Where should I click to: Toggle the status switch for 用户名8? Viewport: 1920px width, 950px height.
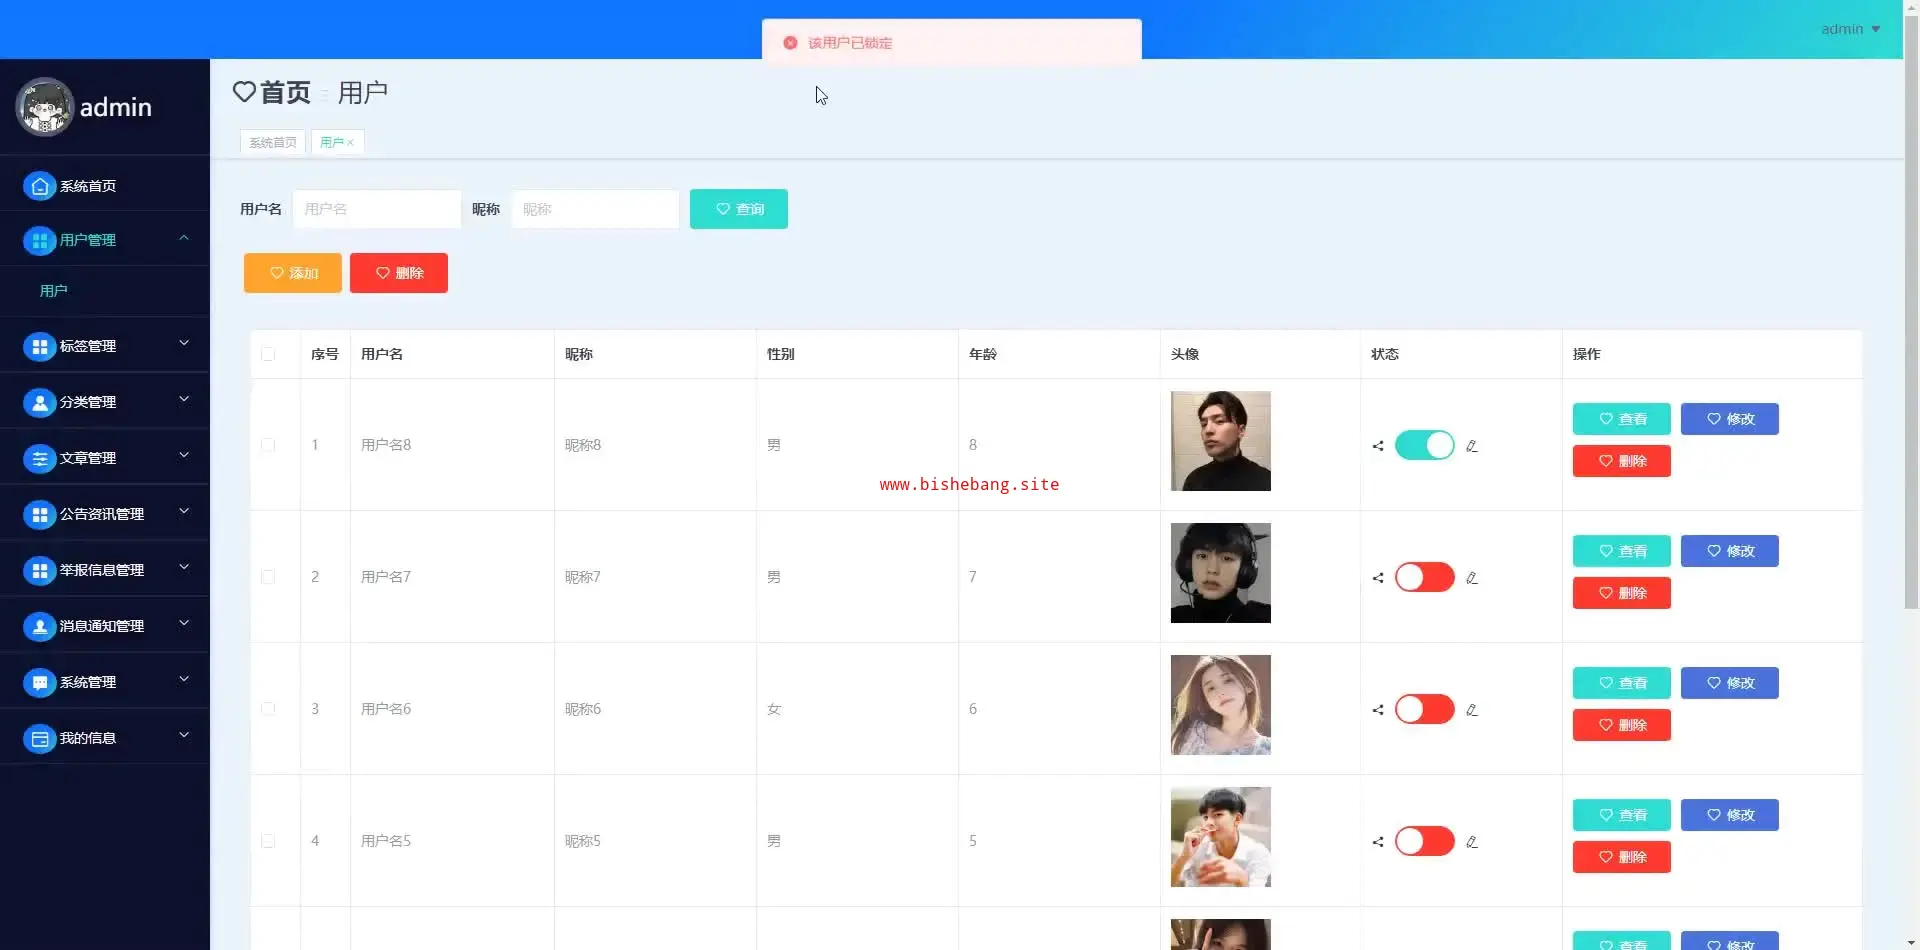tap(1425, 445)
